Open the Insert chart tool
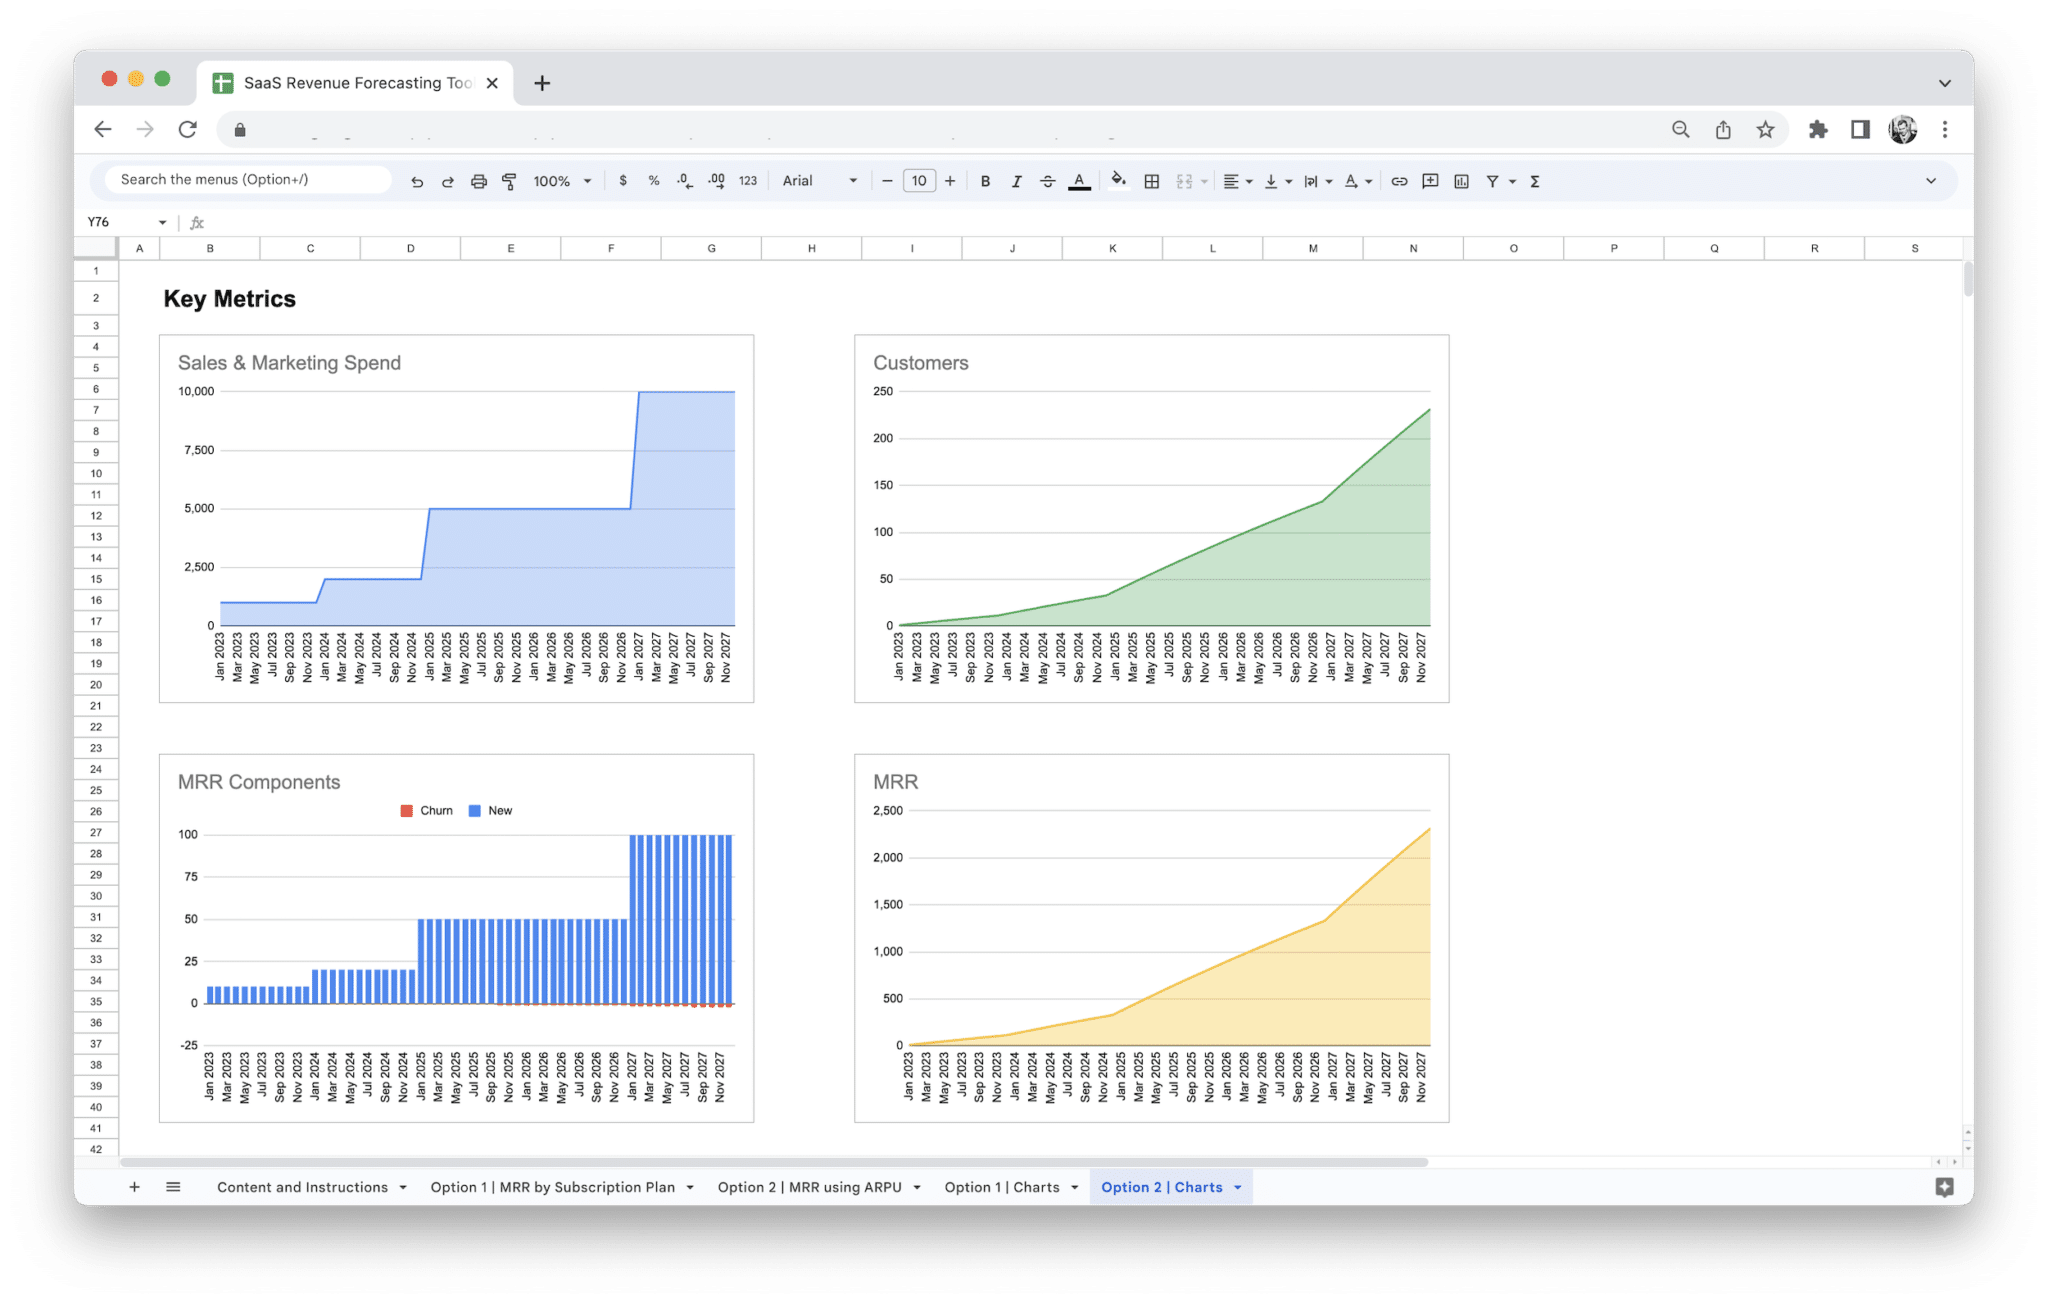This screenshot has height=1303, width=2048. coord(1461,181)
